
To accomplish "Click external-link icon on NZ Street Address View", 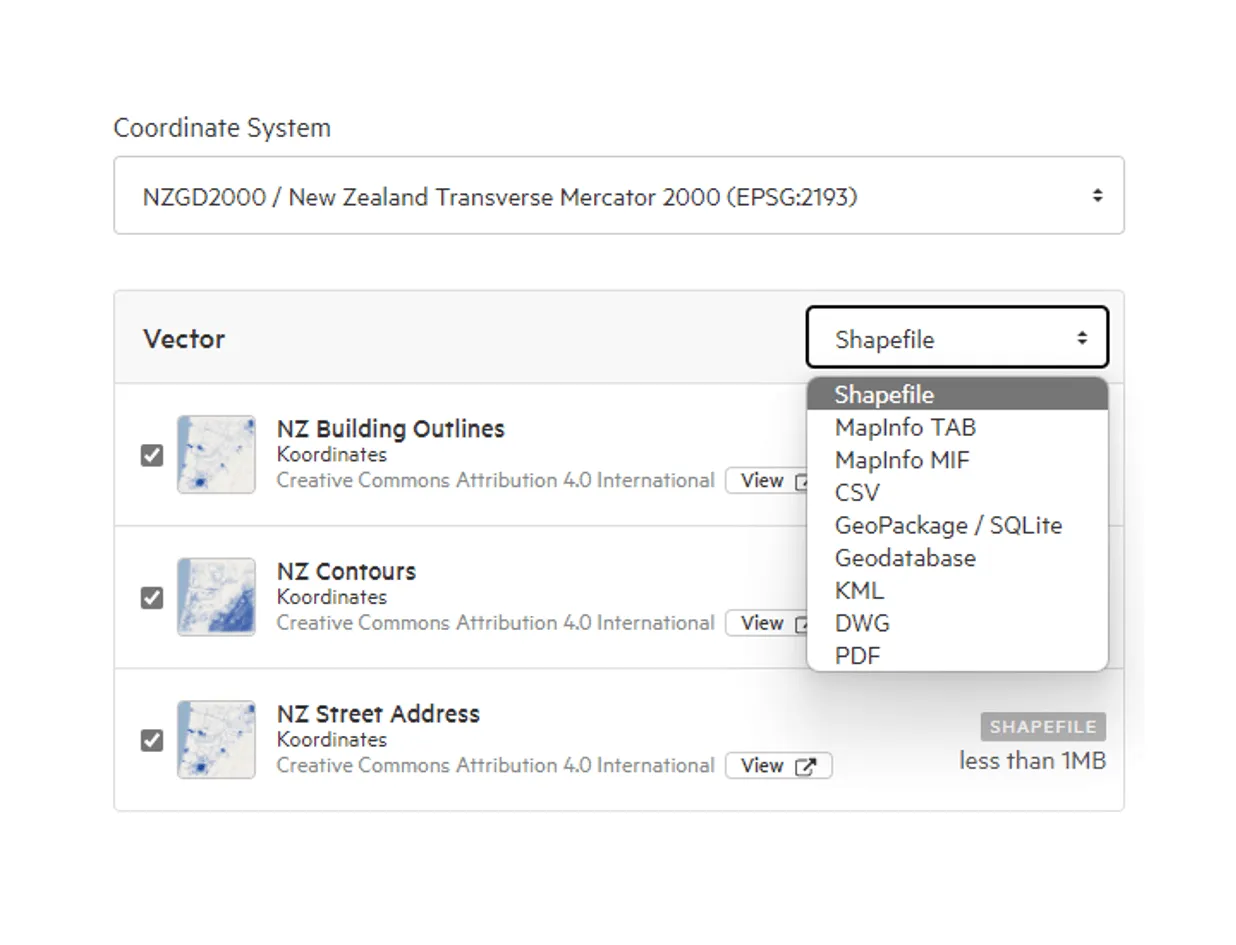I will [x=805, y=766].
